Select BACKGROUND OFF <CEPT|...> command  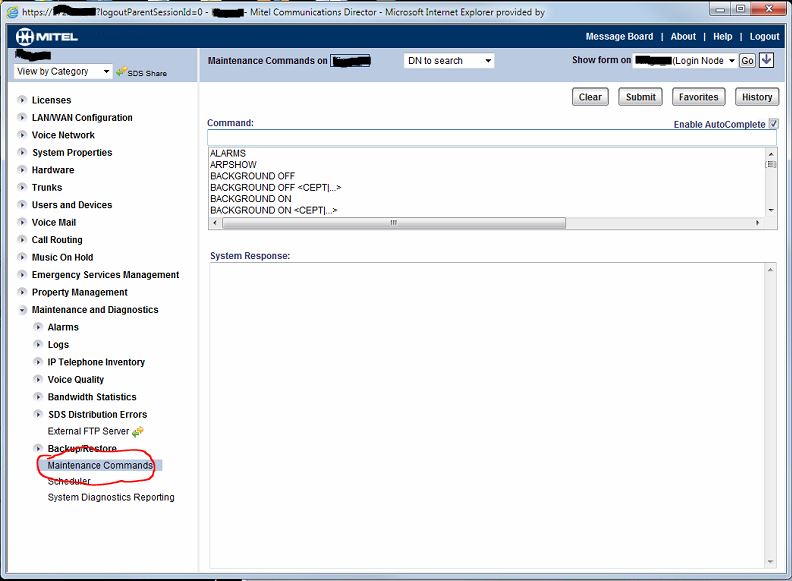coord(276,187)
